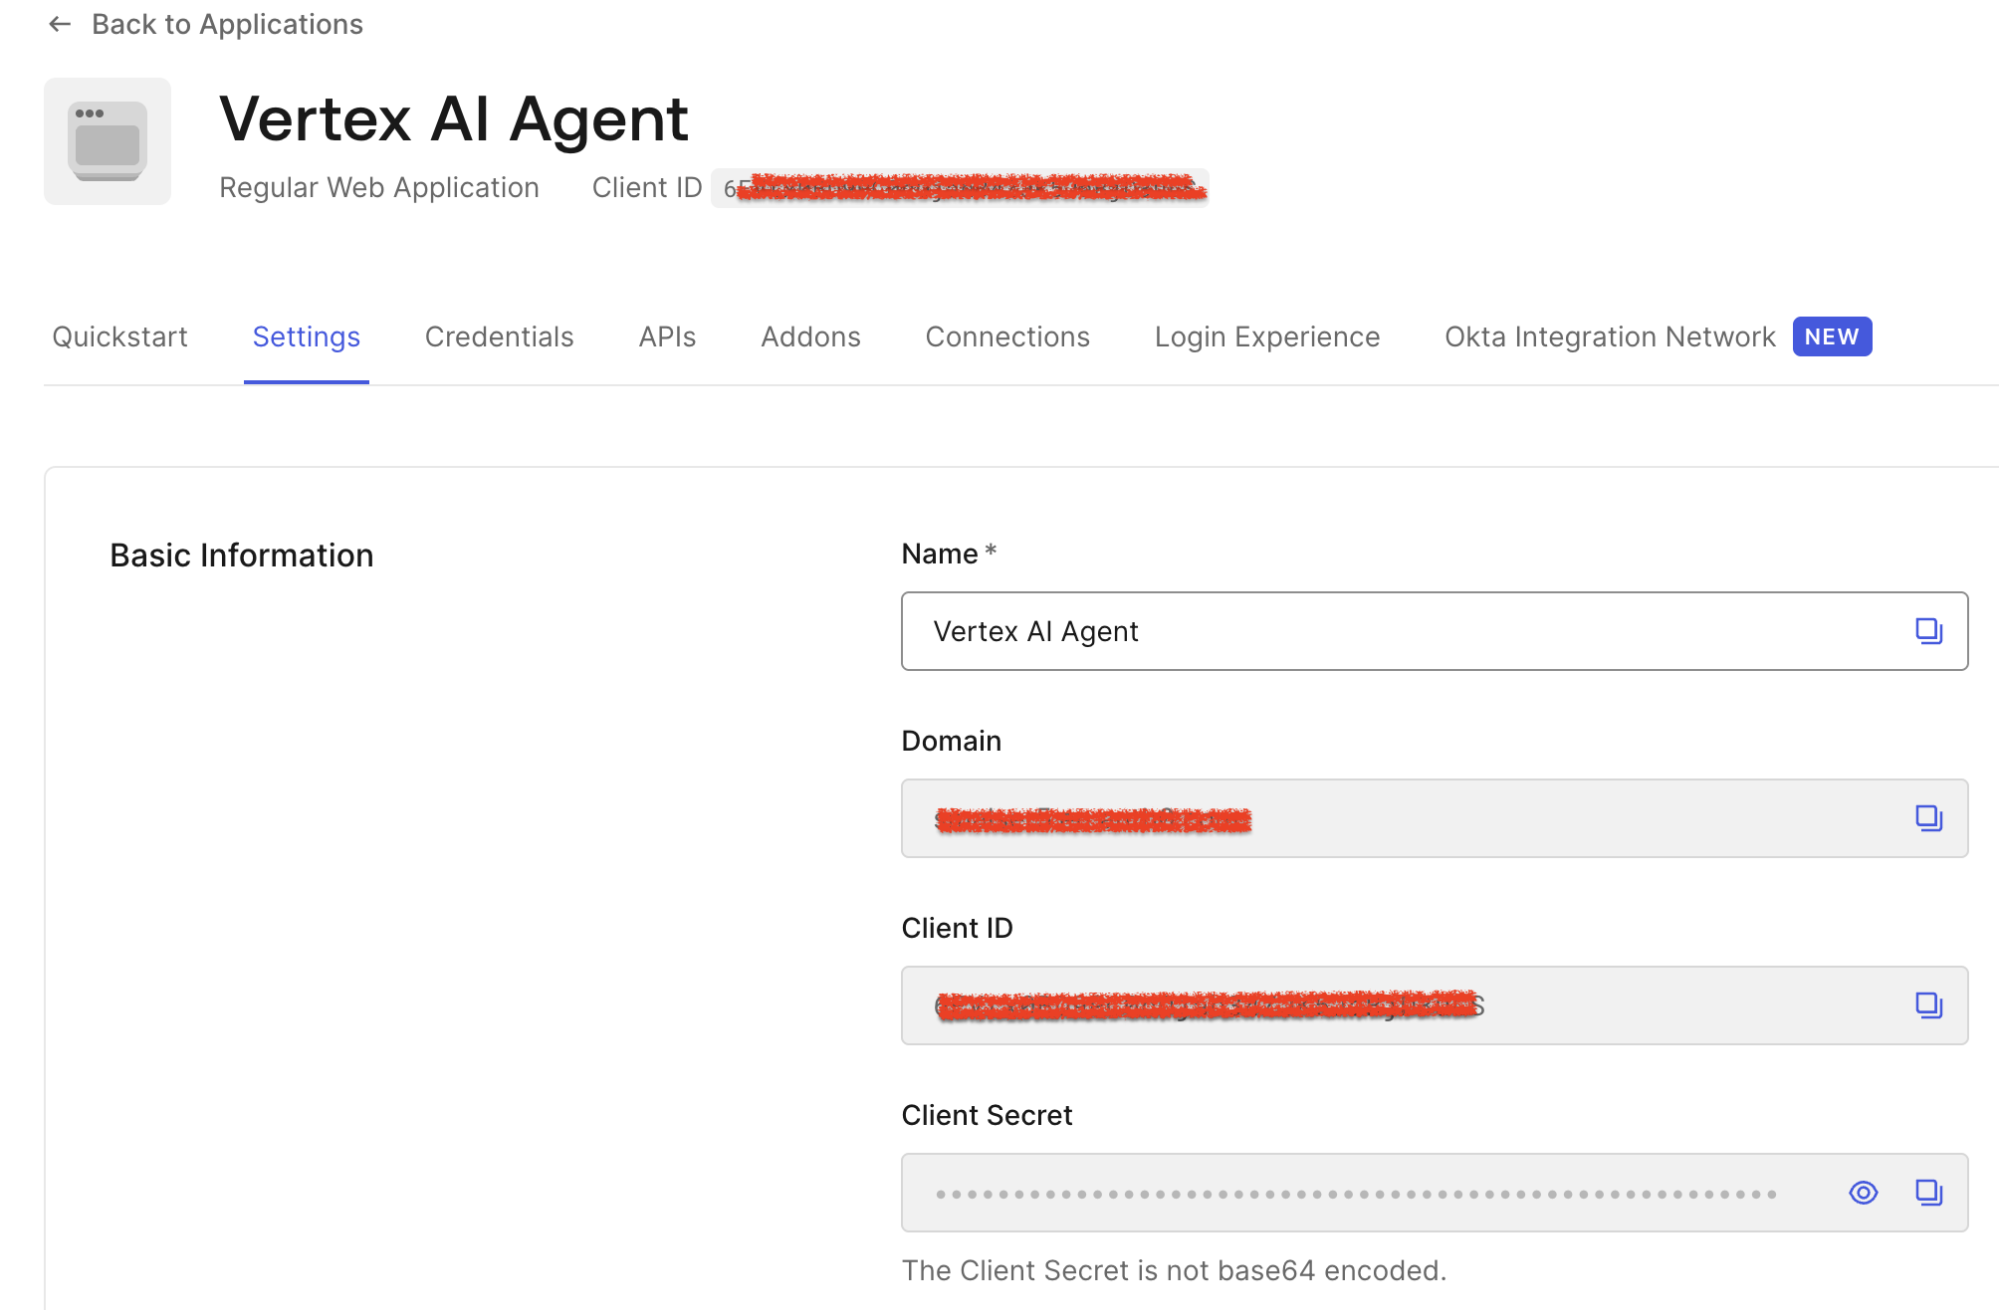Click the Vertex AI Agent application logo
The width and height of the screenshot is (1999, 1311).
[106, 140]
